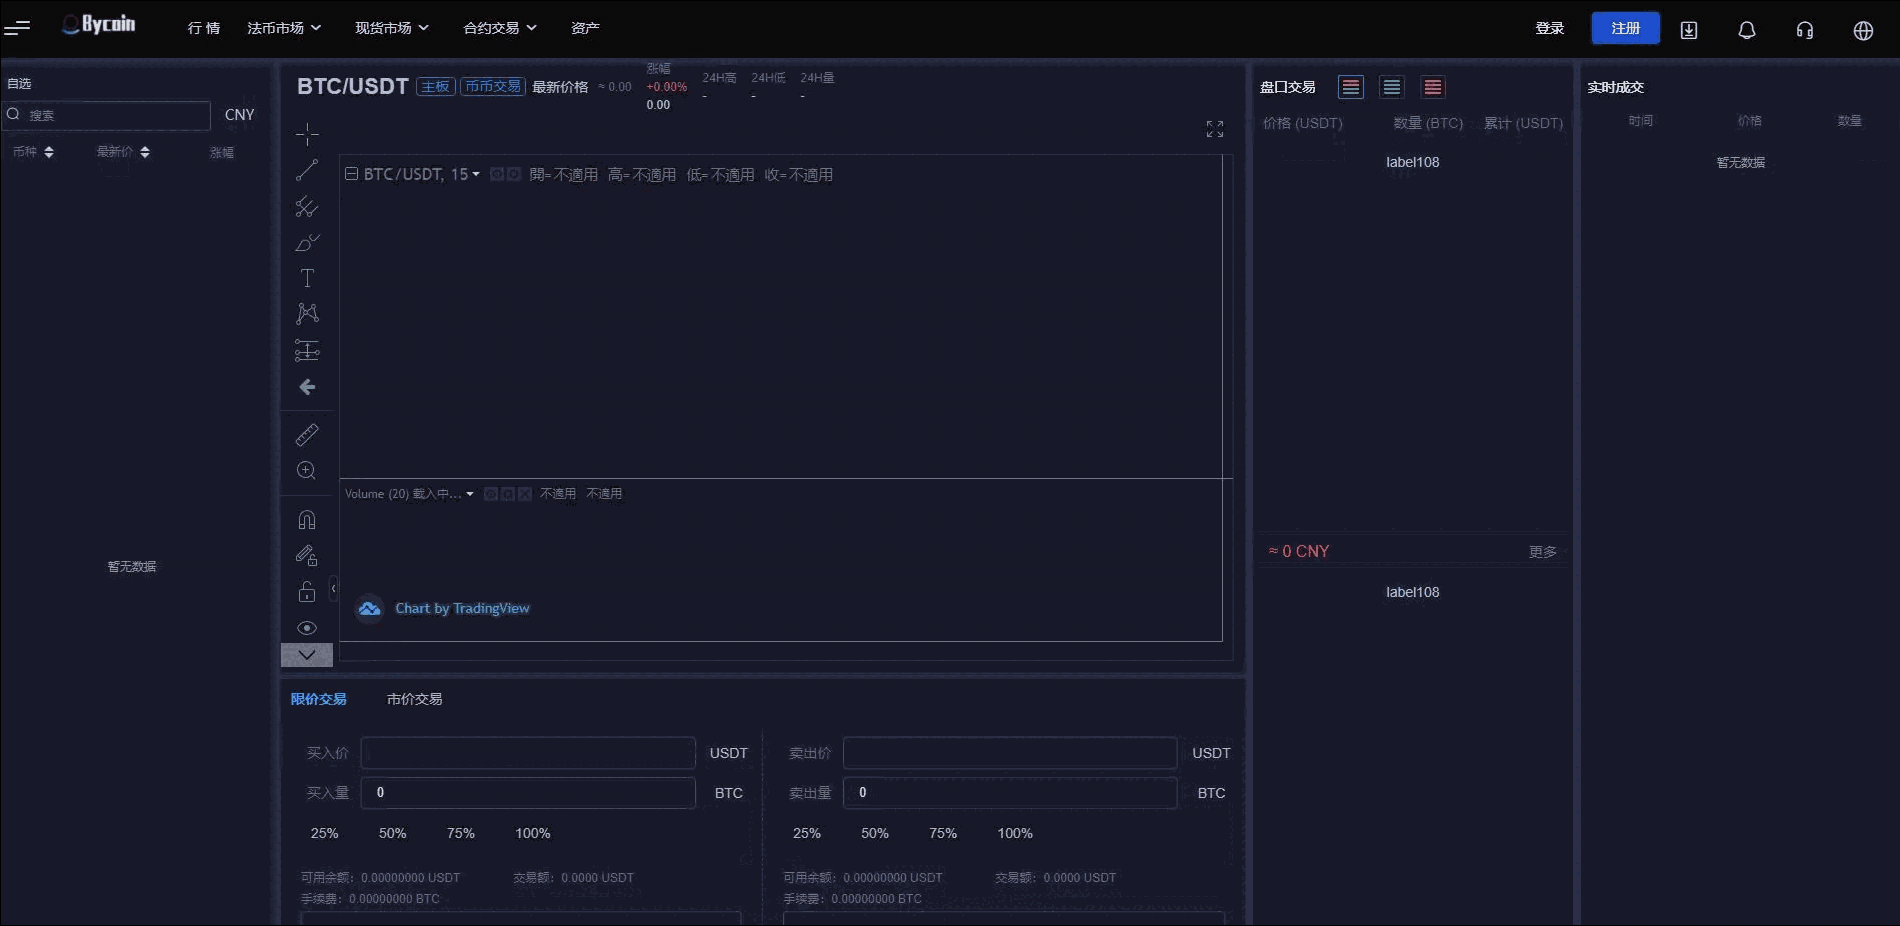Viewport: 1900px width, 926px height.
Task: Click the zoom in magnifier tool
Action: click(x=307, y=471)
